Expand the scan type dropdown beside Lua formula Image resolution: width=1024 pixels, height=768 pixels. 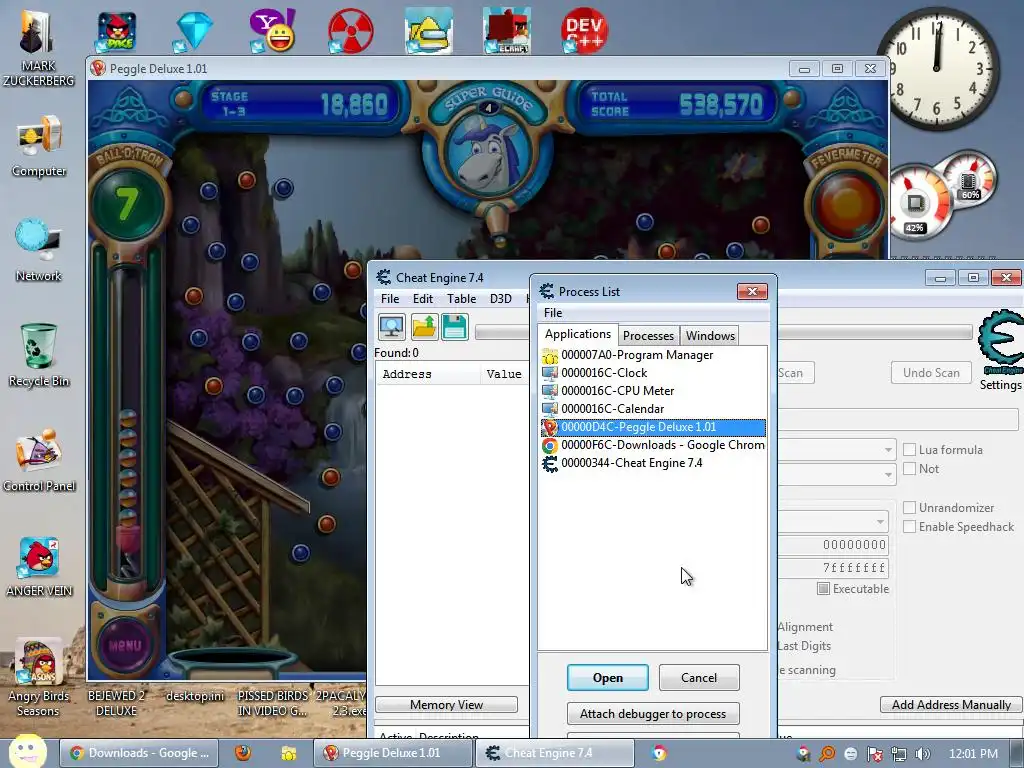[888, 450]
